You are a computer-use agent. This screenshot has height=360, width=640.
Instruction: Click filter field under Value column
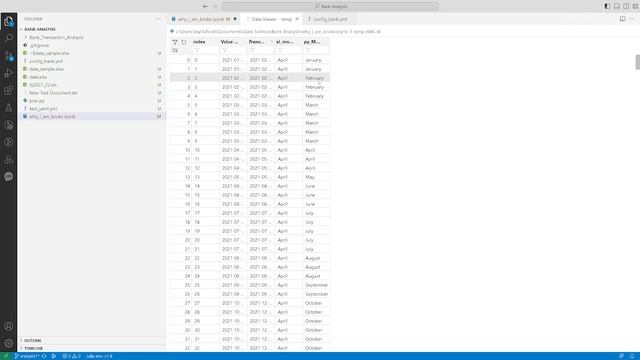(233, 51)
